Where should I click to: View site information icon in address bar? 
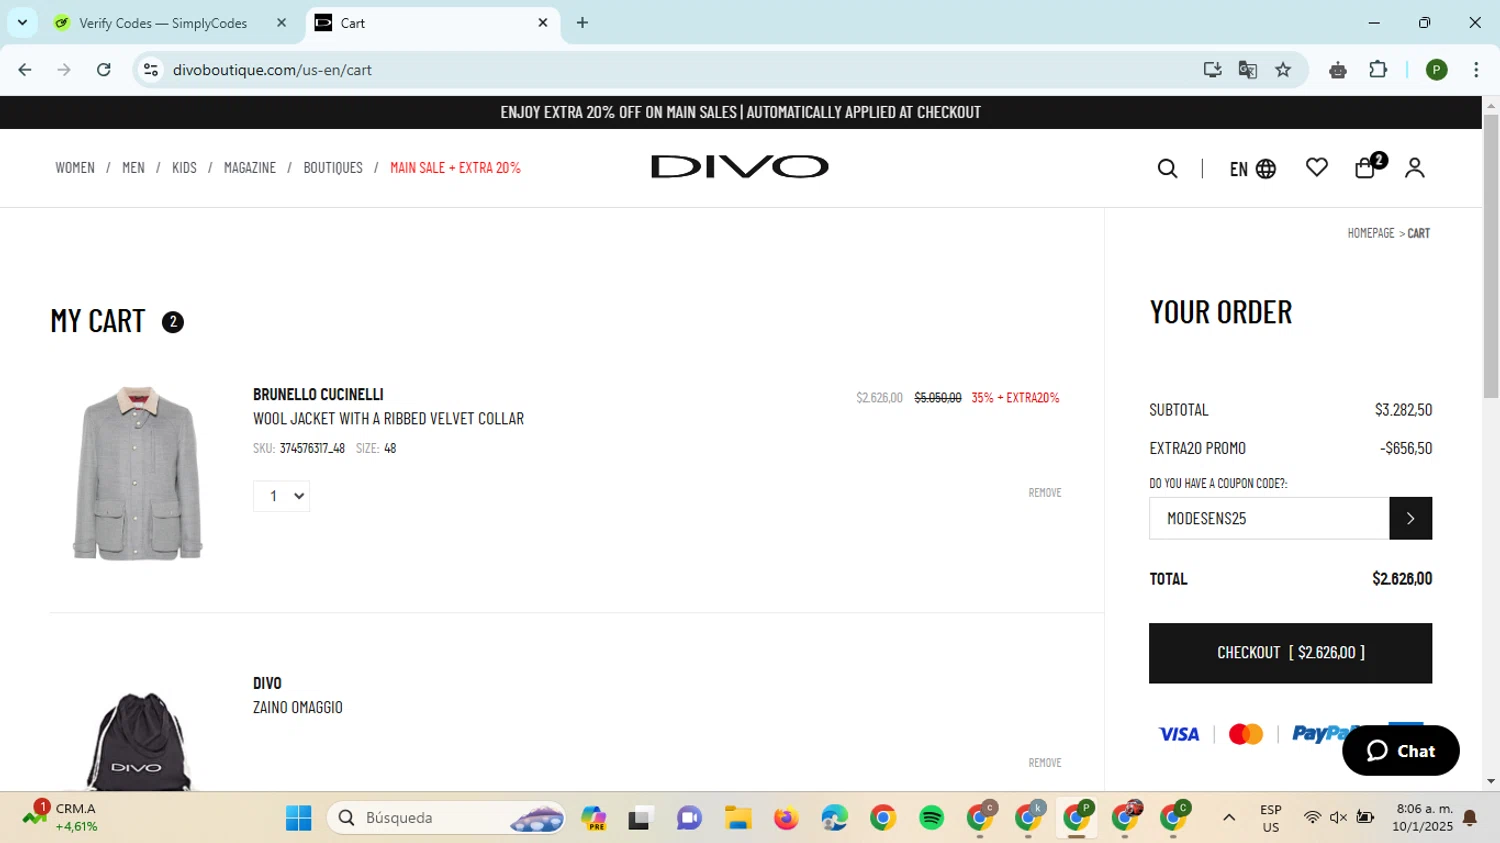click(x=151, y=70)
